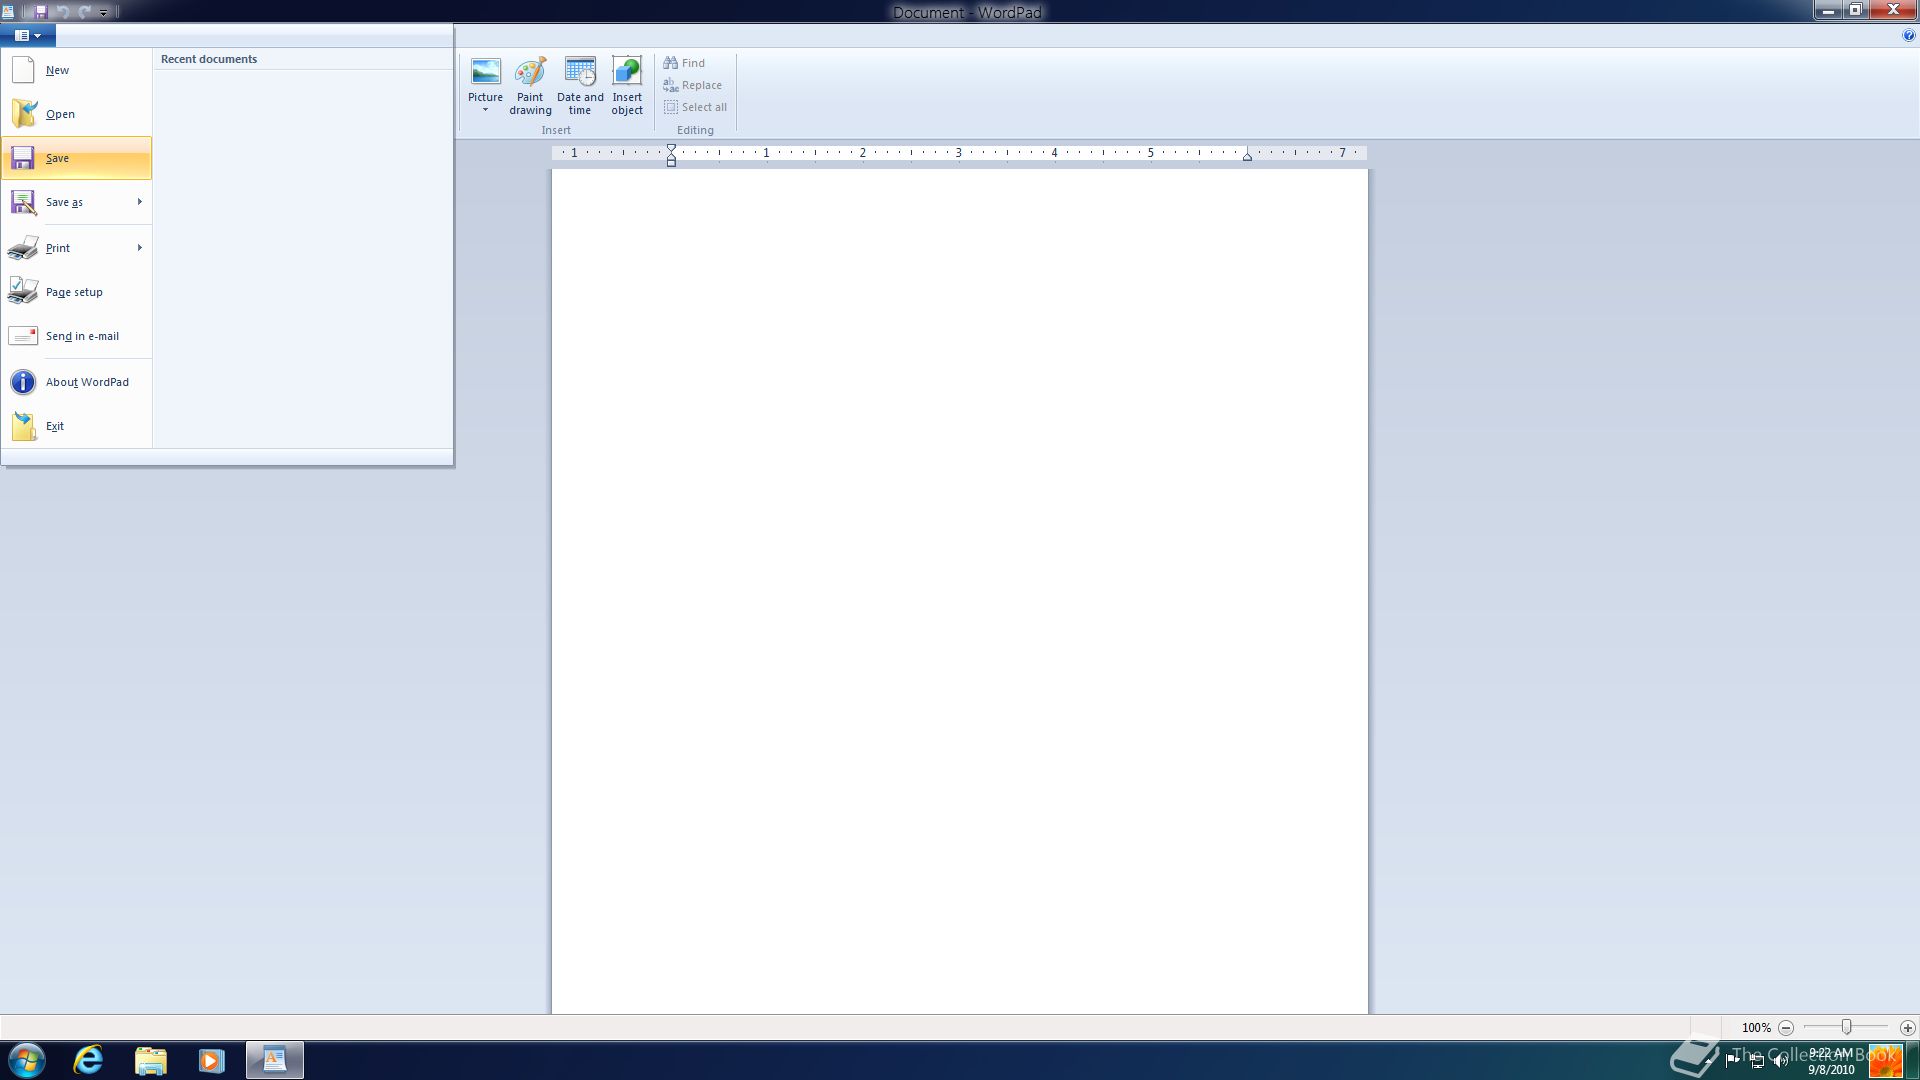This screenshot has width=1920, height=1080.
Task: Choose Send in e-mail option
Action: click(82, 336)
